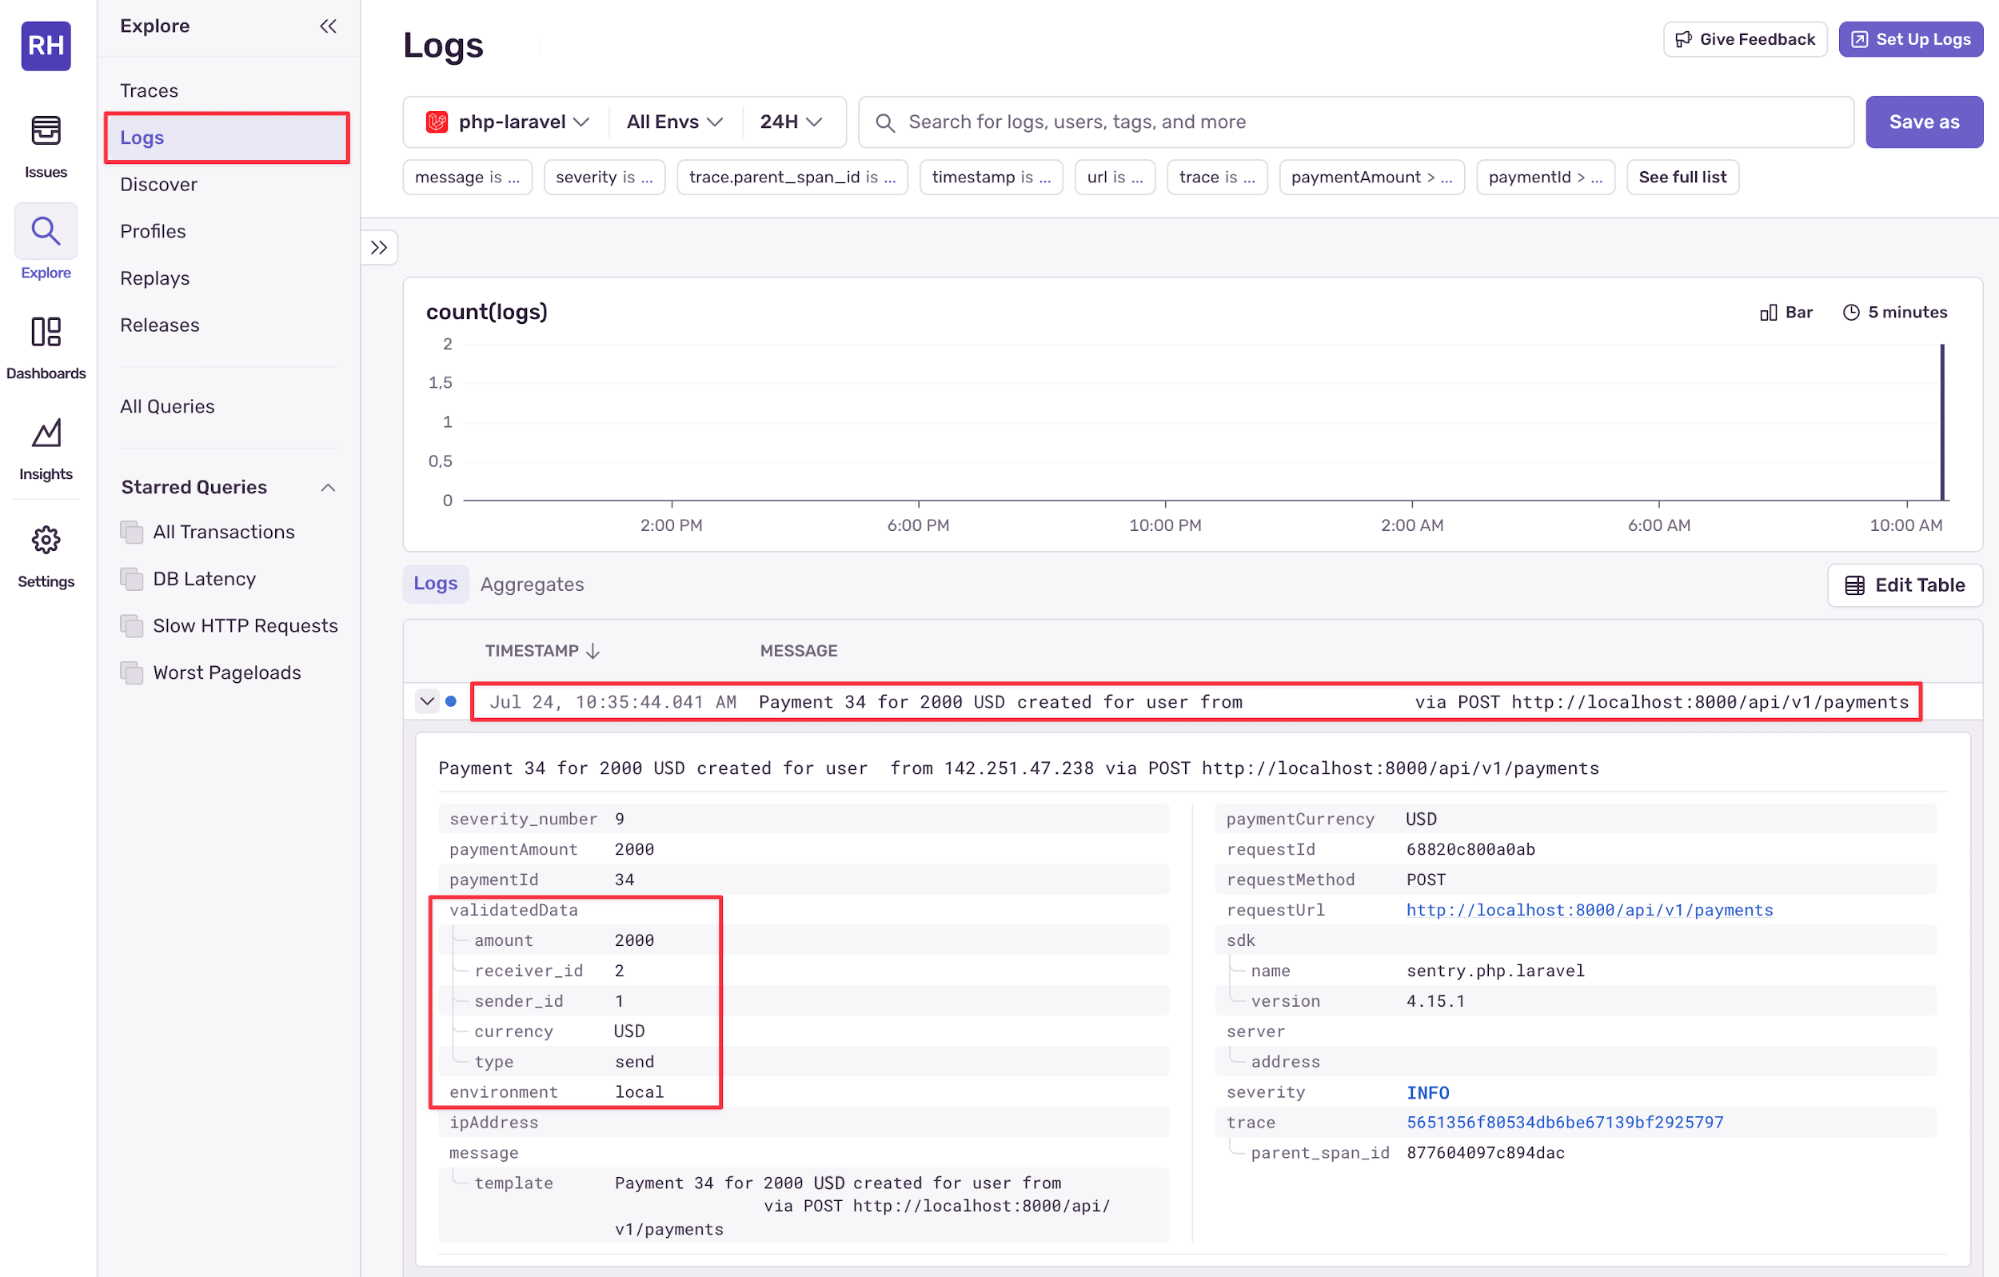Select the DB Latency starred query
1999x1277 pixels.
204,579
